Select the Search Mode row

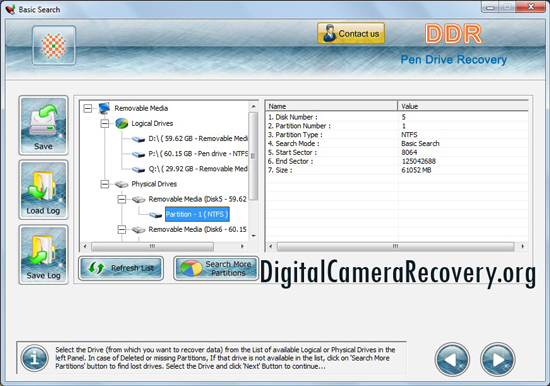tap(397, 144)
